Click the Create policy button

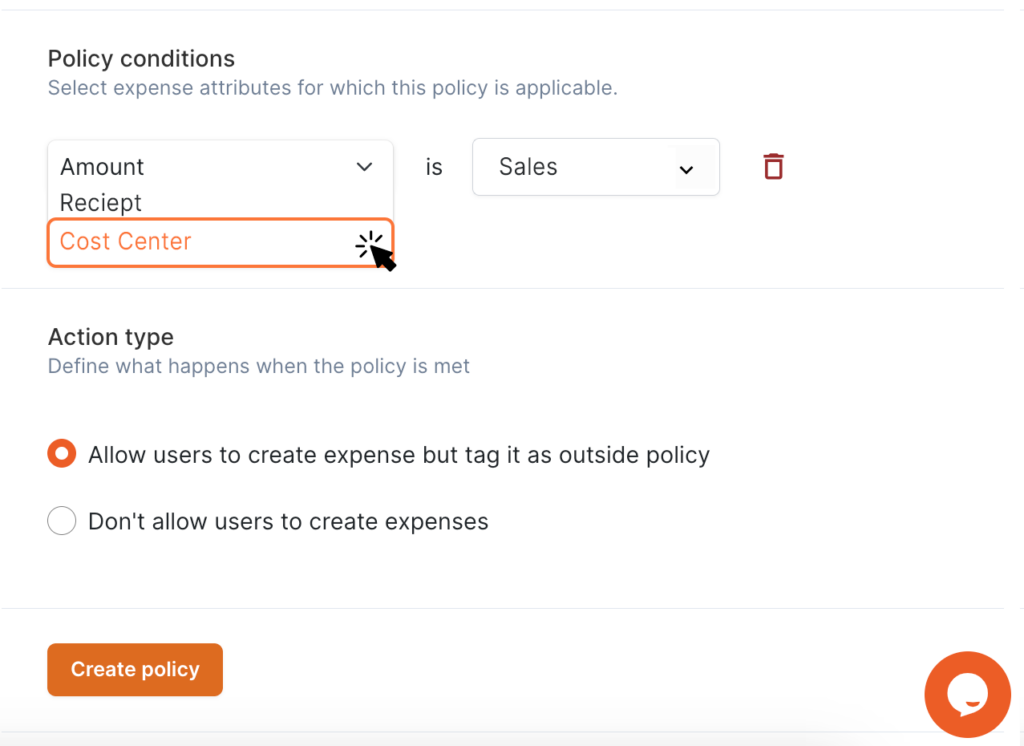(x=135, y=670)
